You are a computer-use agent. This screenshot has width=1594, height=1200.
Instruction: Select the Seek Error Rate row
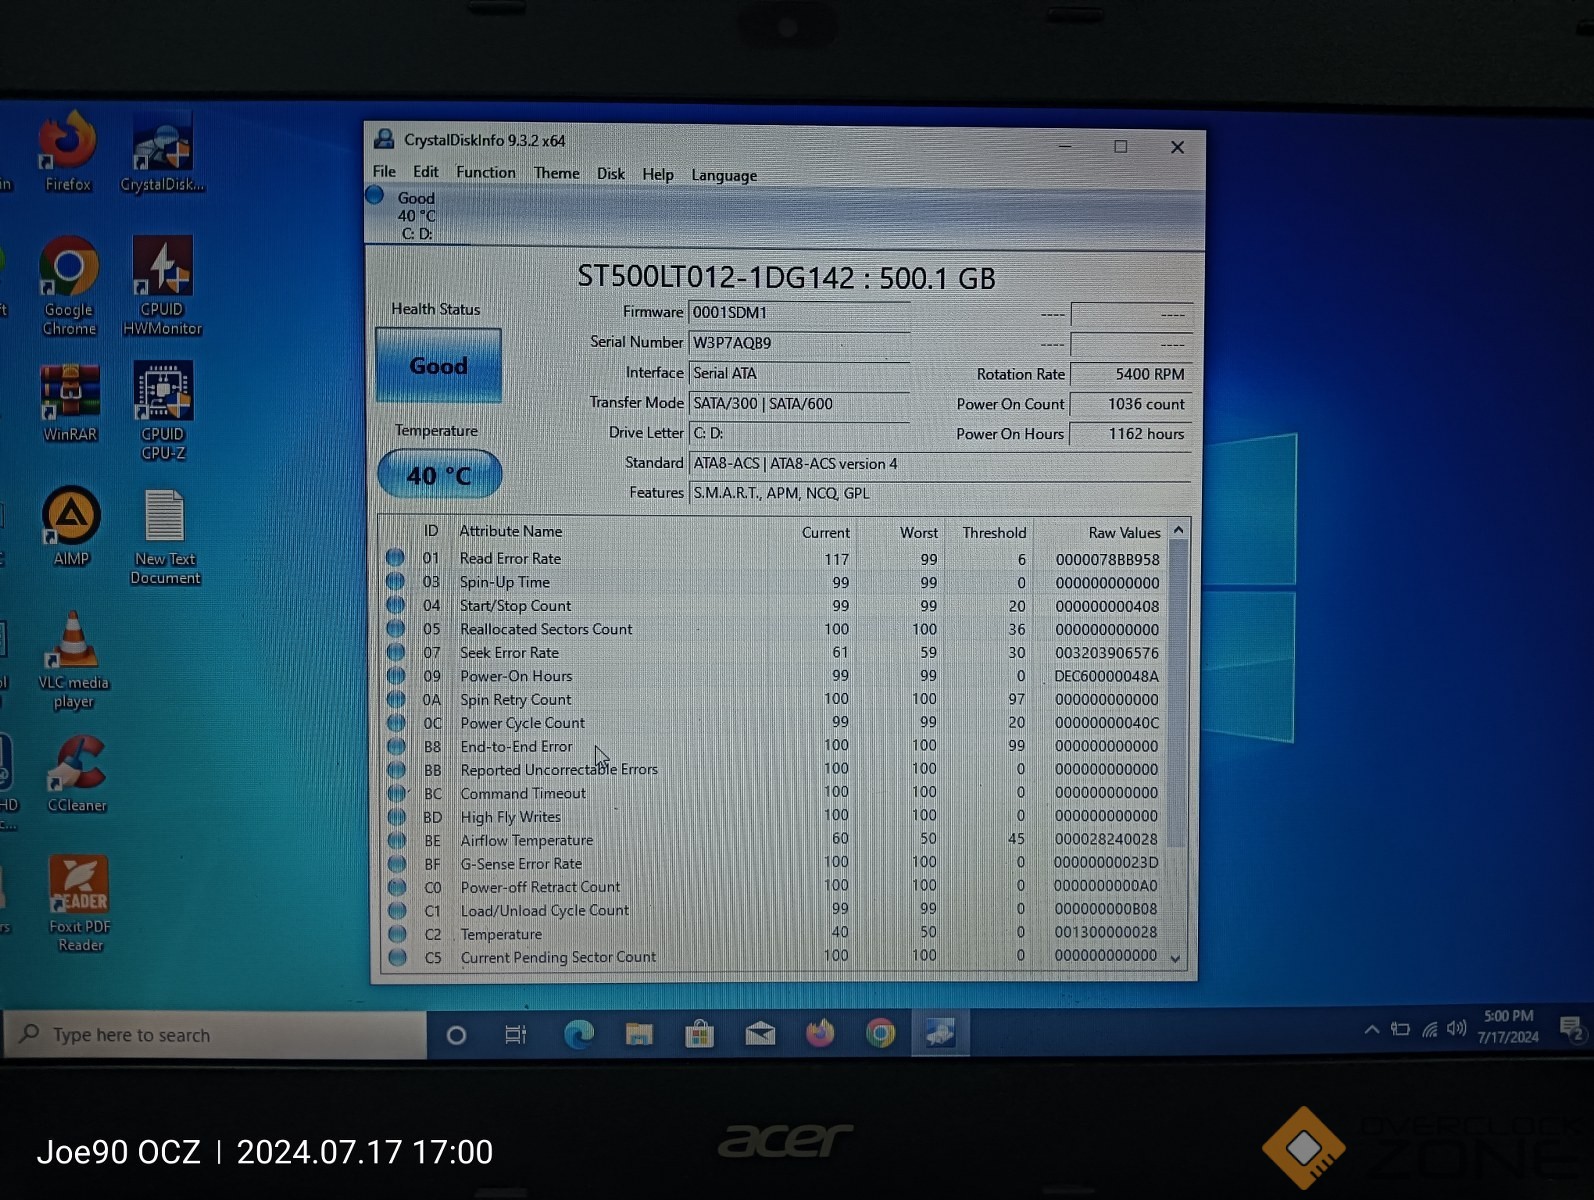tap(773, 653)
